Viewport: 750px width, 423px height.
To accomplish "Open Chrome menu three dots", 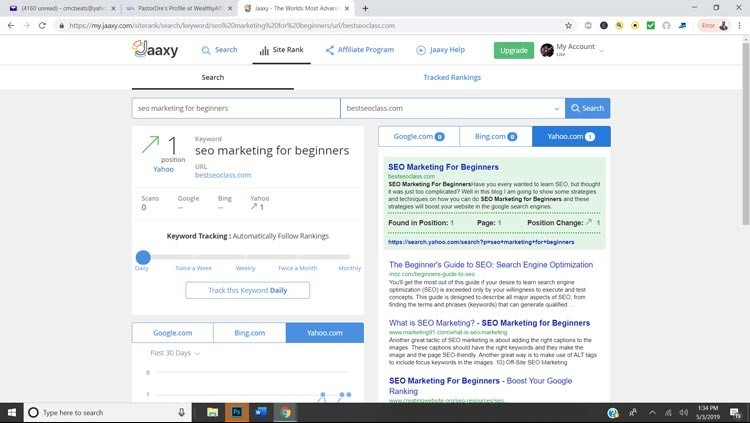I will [739, 25].
